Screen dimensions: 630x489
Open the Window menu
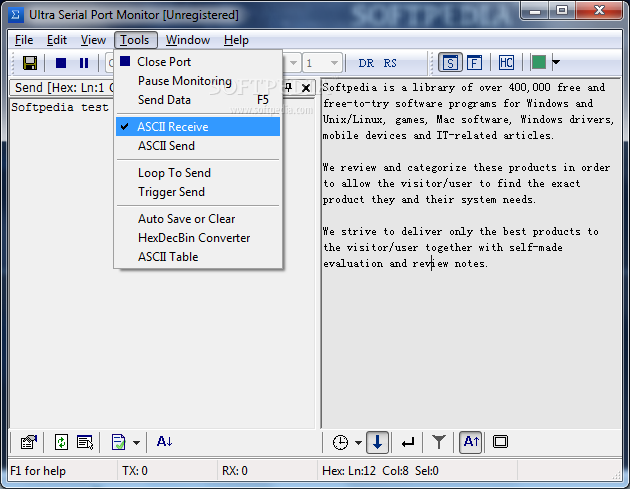coord(188,40)
